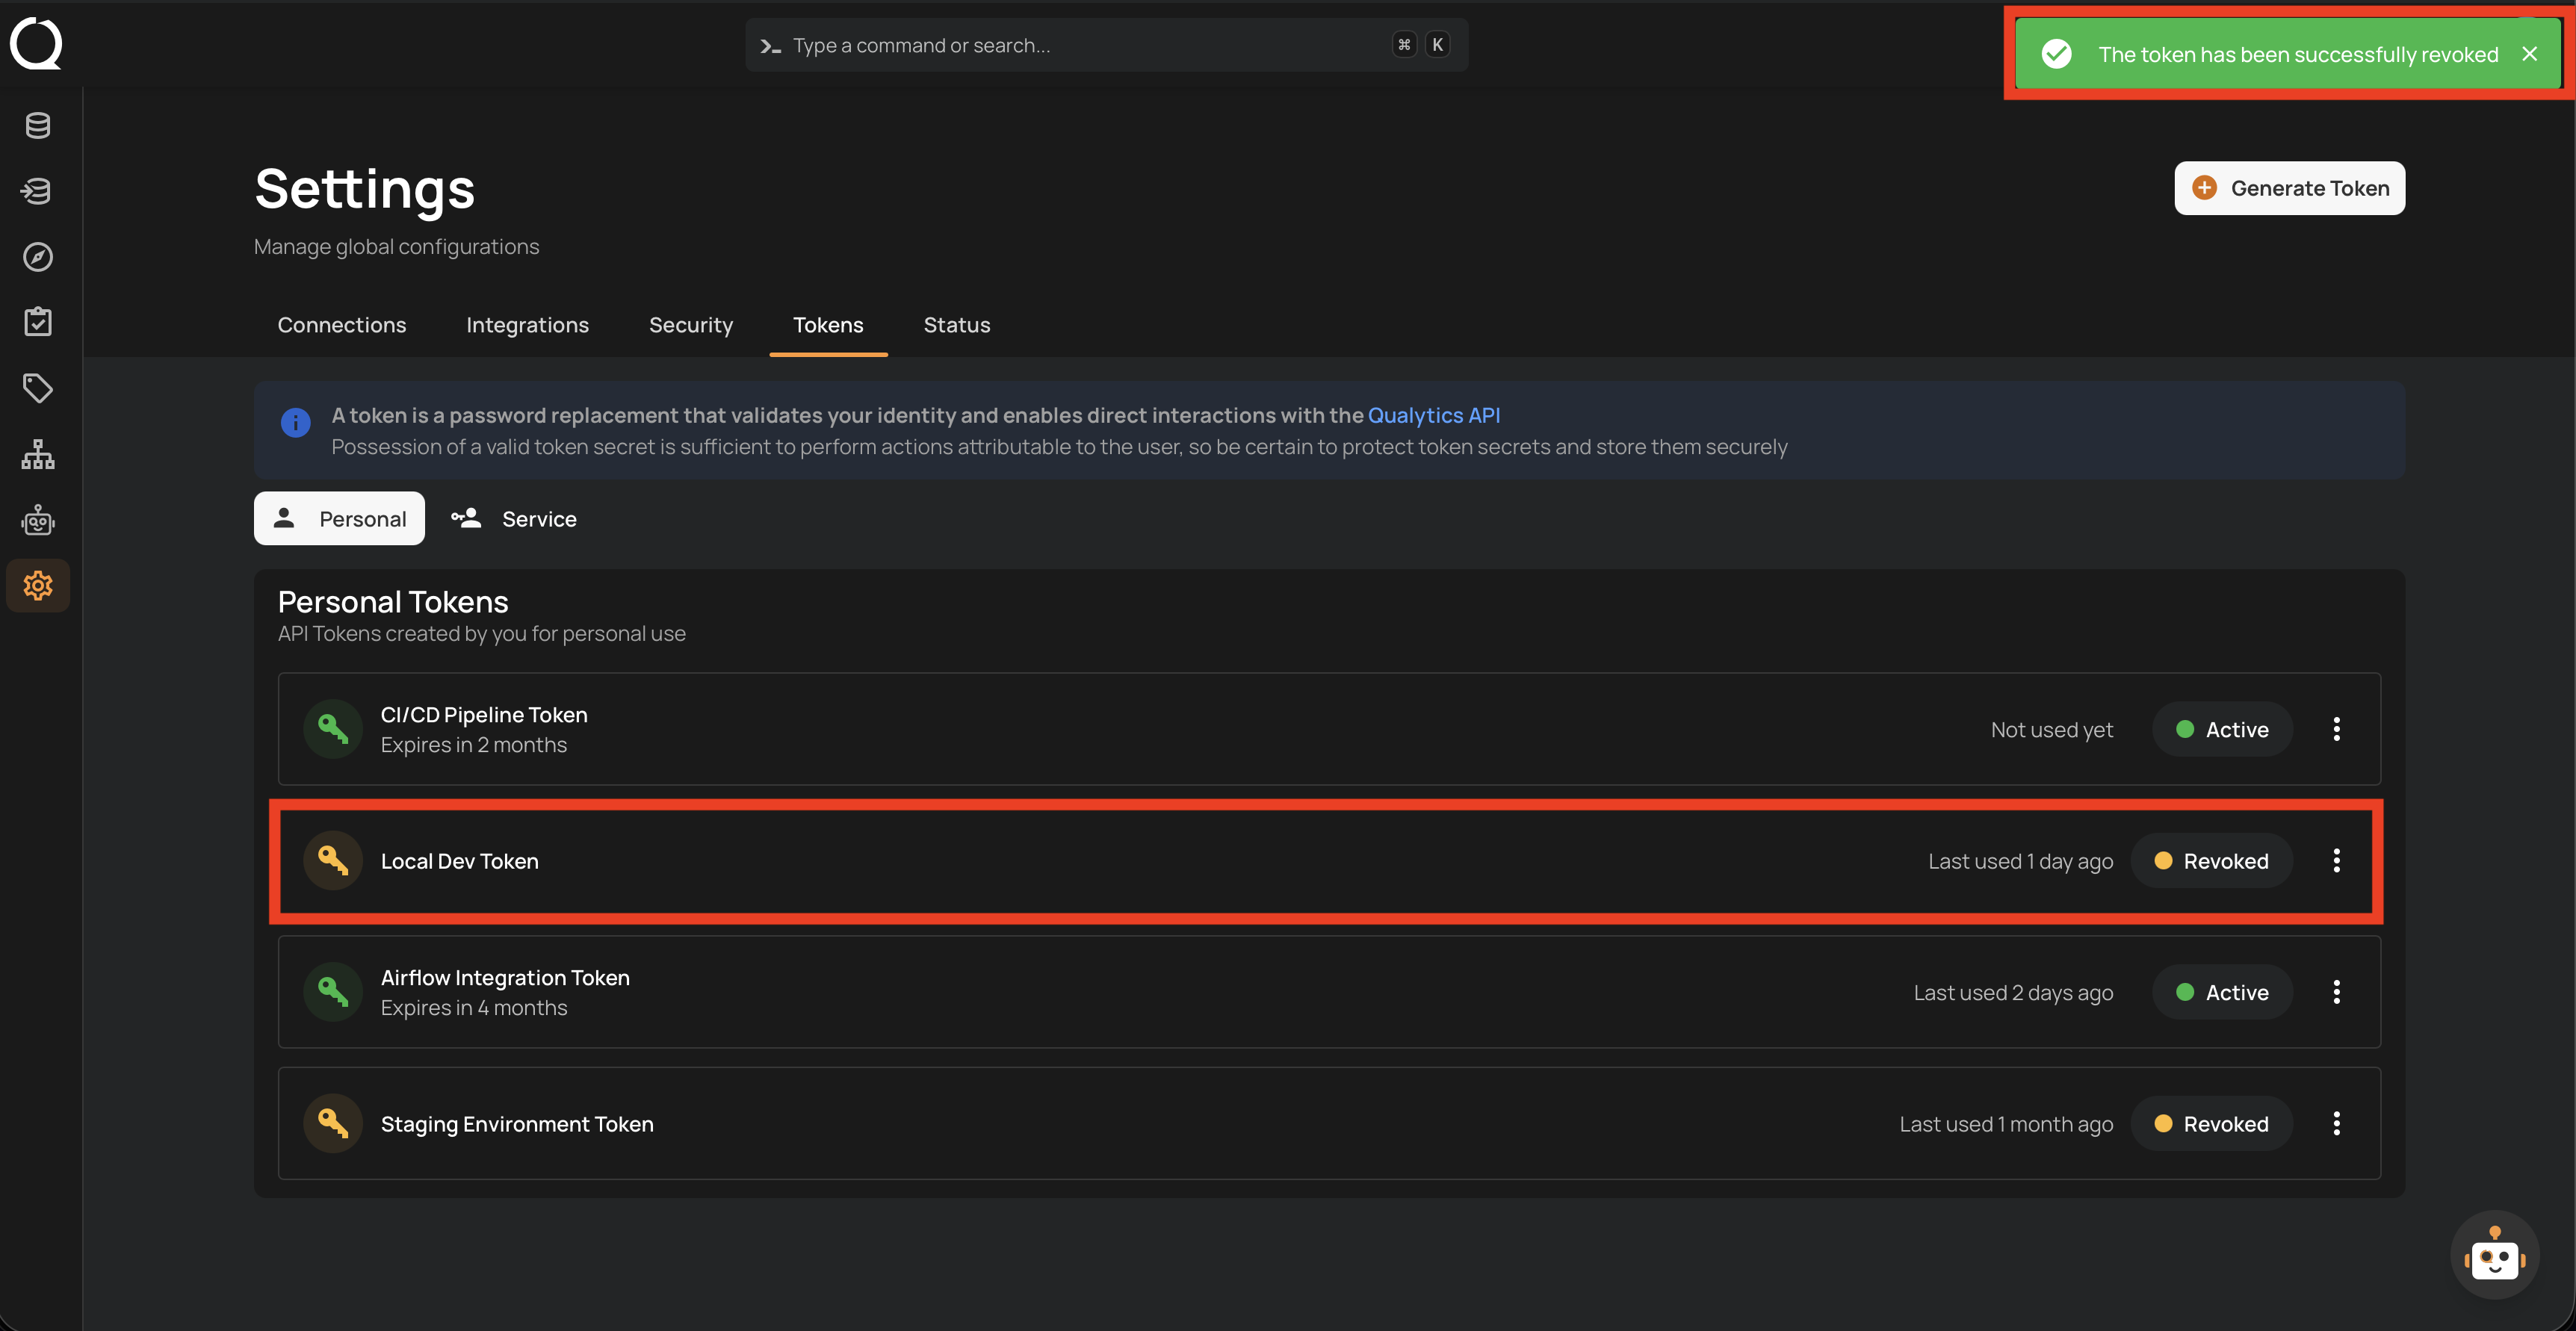Click the green checkmark icon in the toast
Image resolution: width=2576 pixels, height=1331 pixels.
tap(2056, 54)
